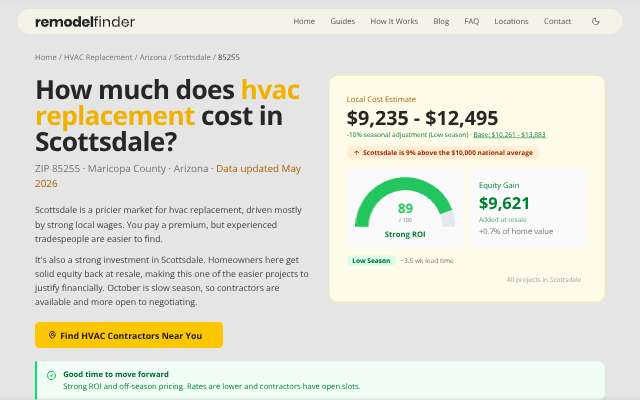Open the Blog nav item
This screenshot has width=640, height=400.
[441, 21]
